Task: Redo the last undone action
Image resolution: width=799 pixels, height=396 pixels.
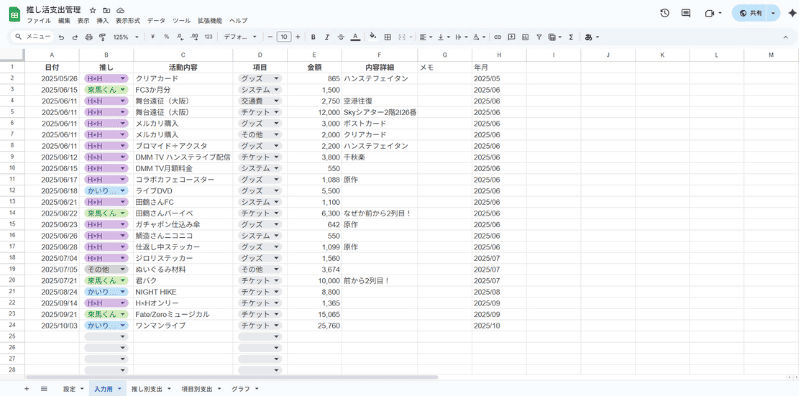Action: pos(75,37)
